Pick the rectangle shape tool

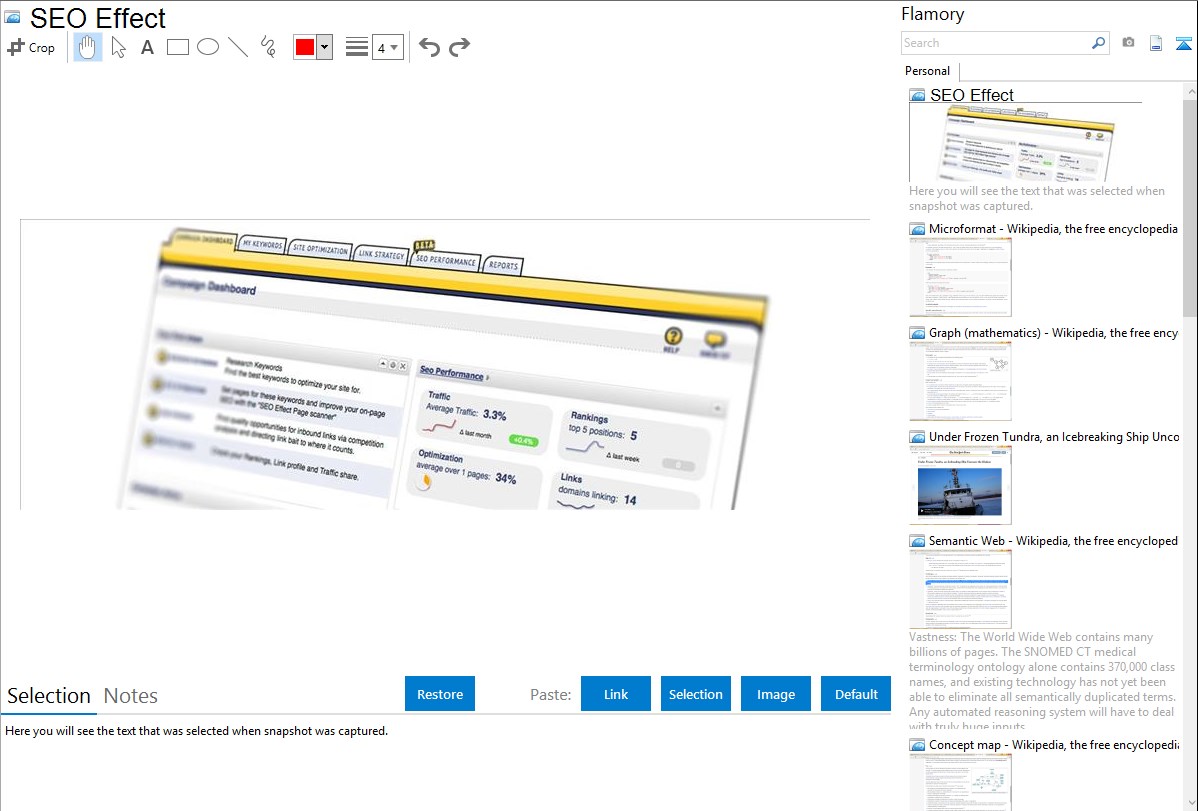click(x=177, y=47)
